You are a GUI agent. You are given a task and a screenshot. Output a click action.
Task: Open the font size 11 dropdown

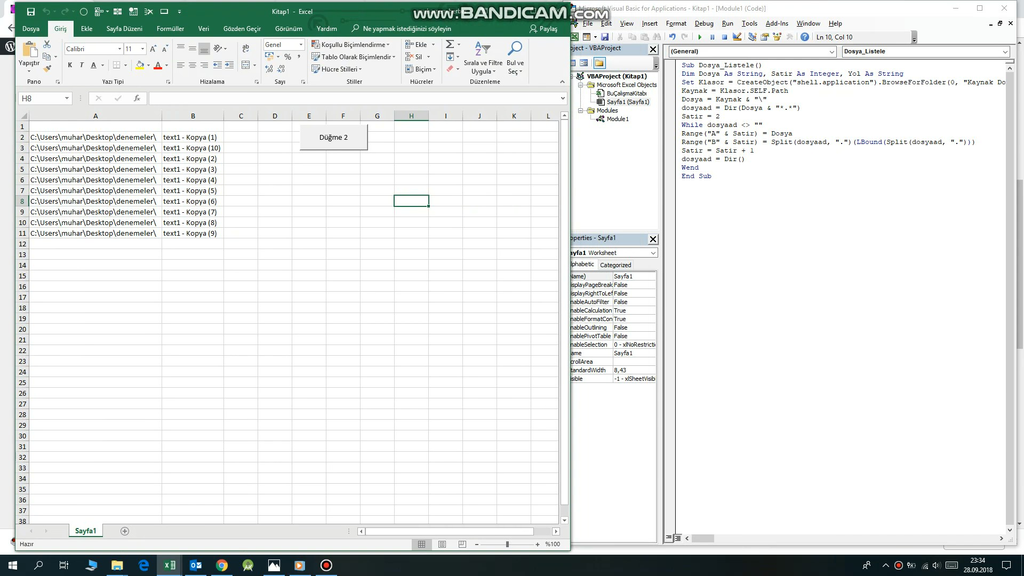click(142, 49)
